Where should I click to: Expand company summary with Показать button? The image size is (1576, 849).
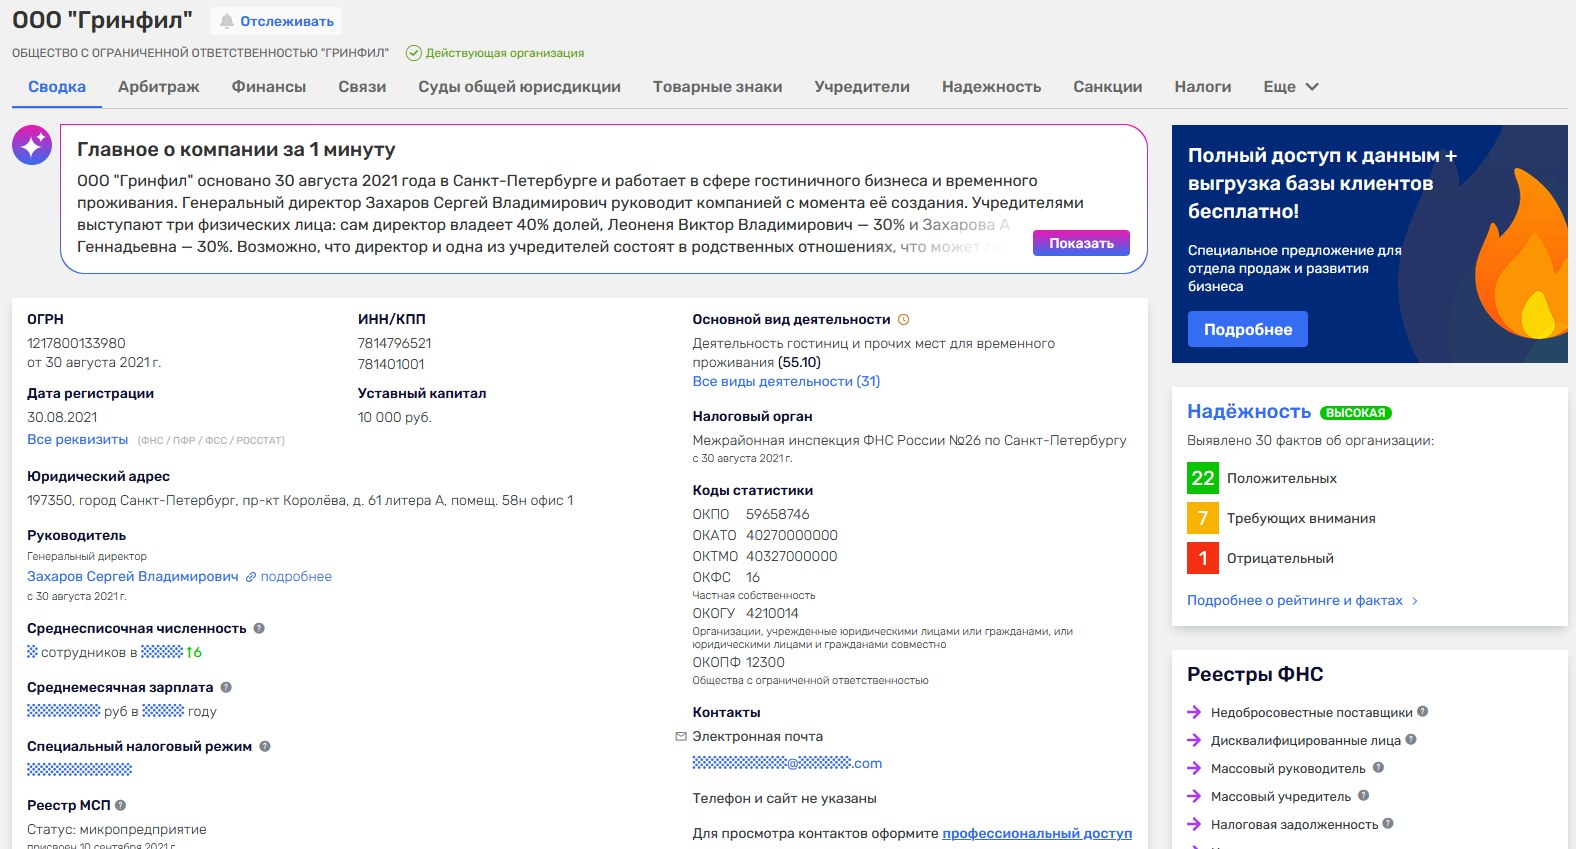pos(1081,243)
